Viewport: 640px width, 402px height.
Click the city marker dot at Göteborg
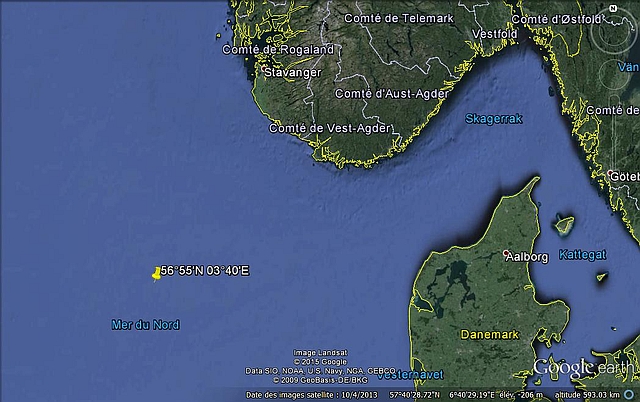(610, 173)
